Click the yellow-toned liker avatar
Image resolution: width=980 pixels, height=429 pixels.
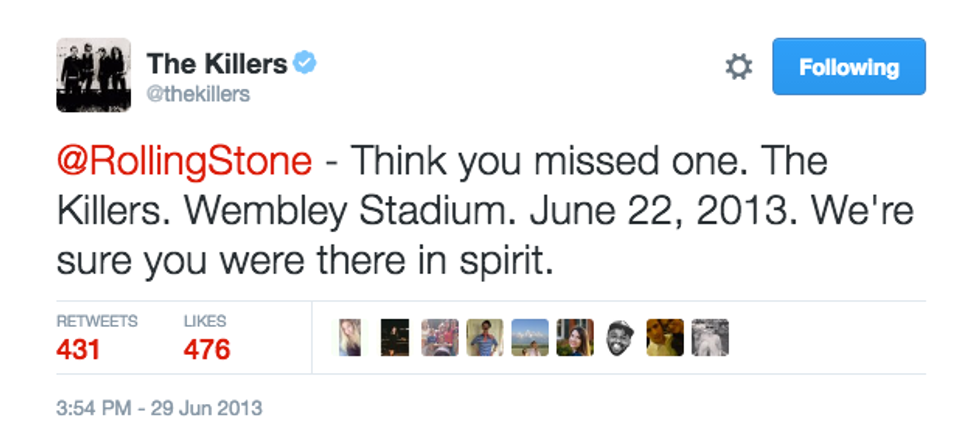[x=665, y=338]
